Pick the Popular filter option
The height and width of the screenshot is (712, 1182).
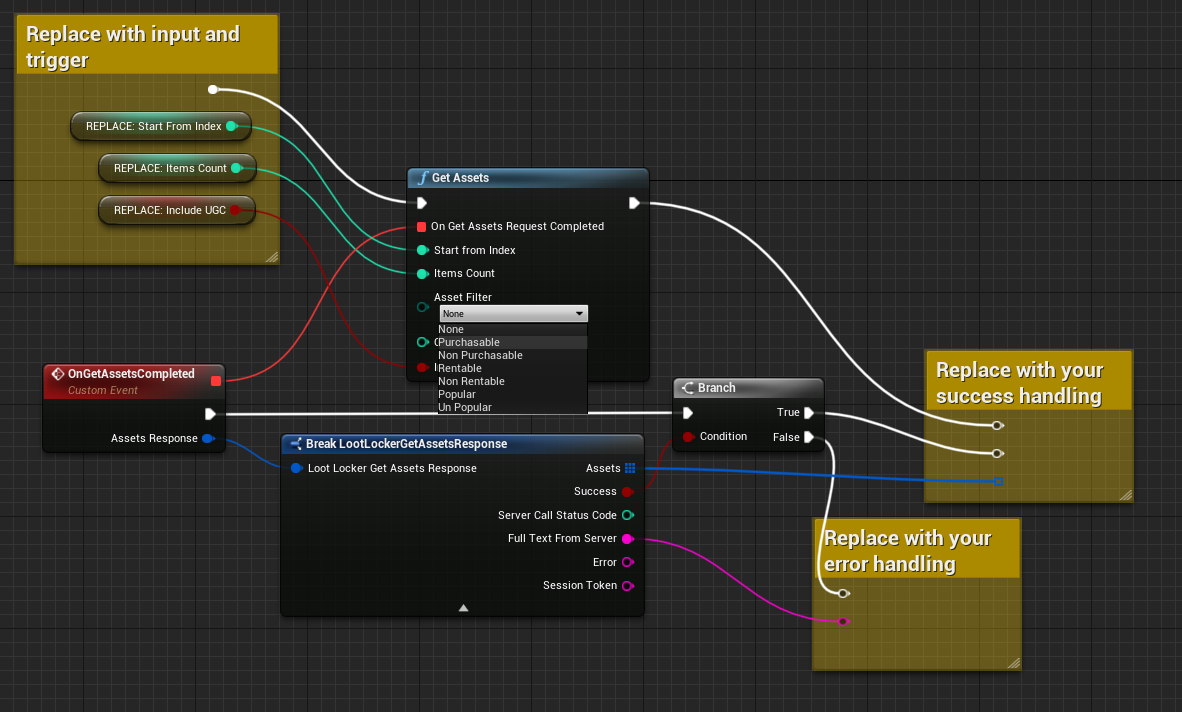[457, 394]
